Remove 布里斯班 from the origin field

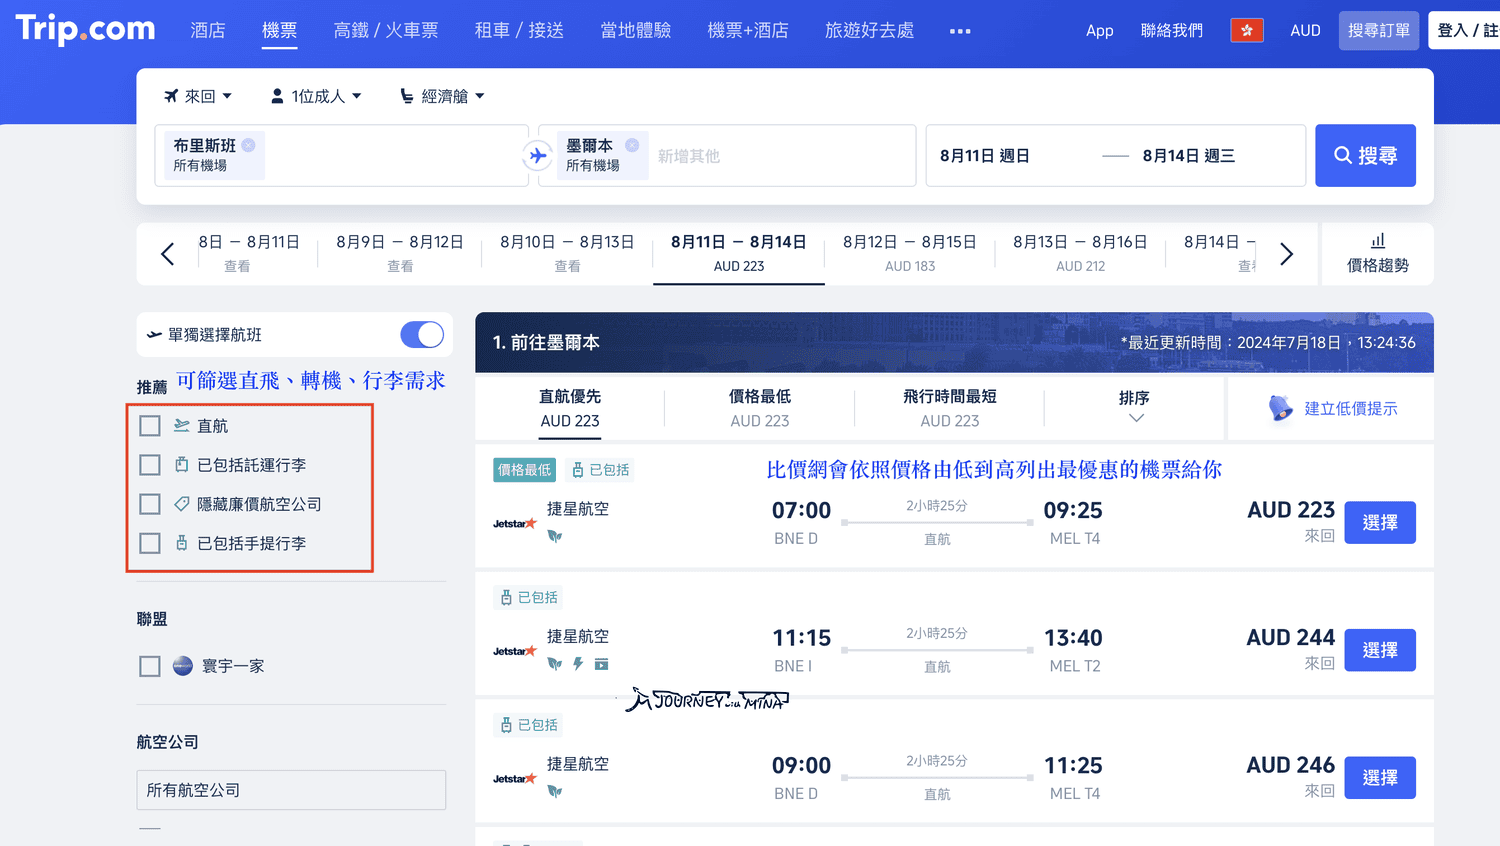tap(248, 145)
